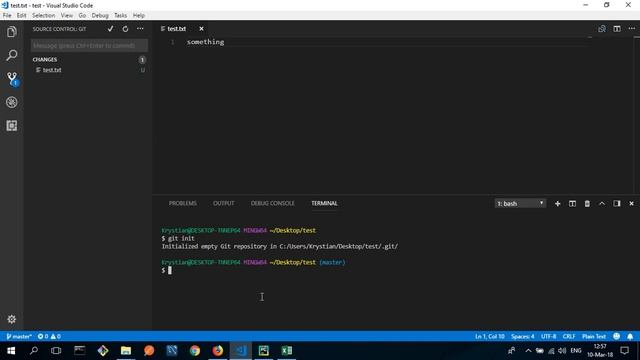Close the terminal panel
The height and width of the screenshot is (360, 640).
631,203
